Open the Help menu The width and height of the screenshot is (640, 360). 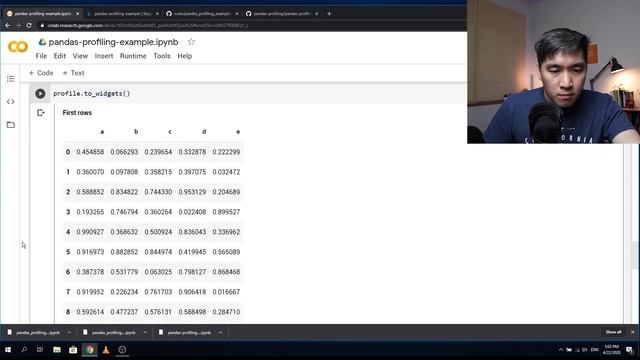pyautogui.click(x=184, y=56)
